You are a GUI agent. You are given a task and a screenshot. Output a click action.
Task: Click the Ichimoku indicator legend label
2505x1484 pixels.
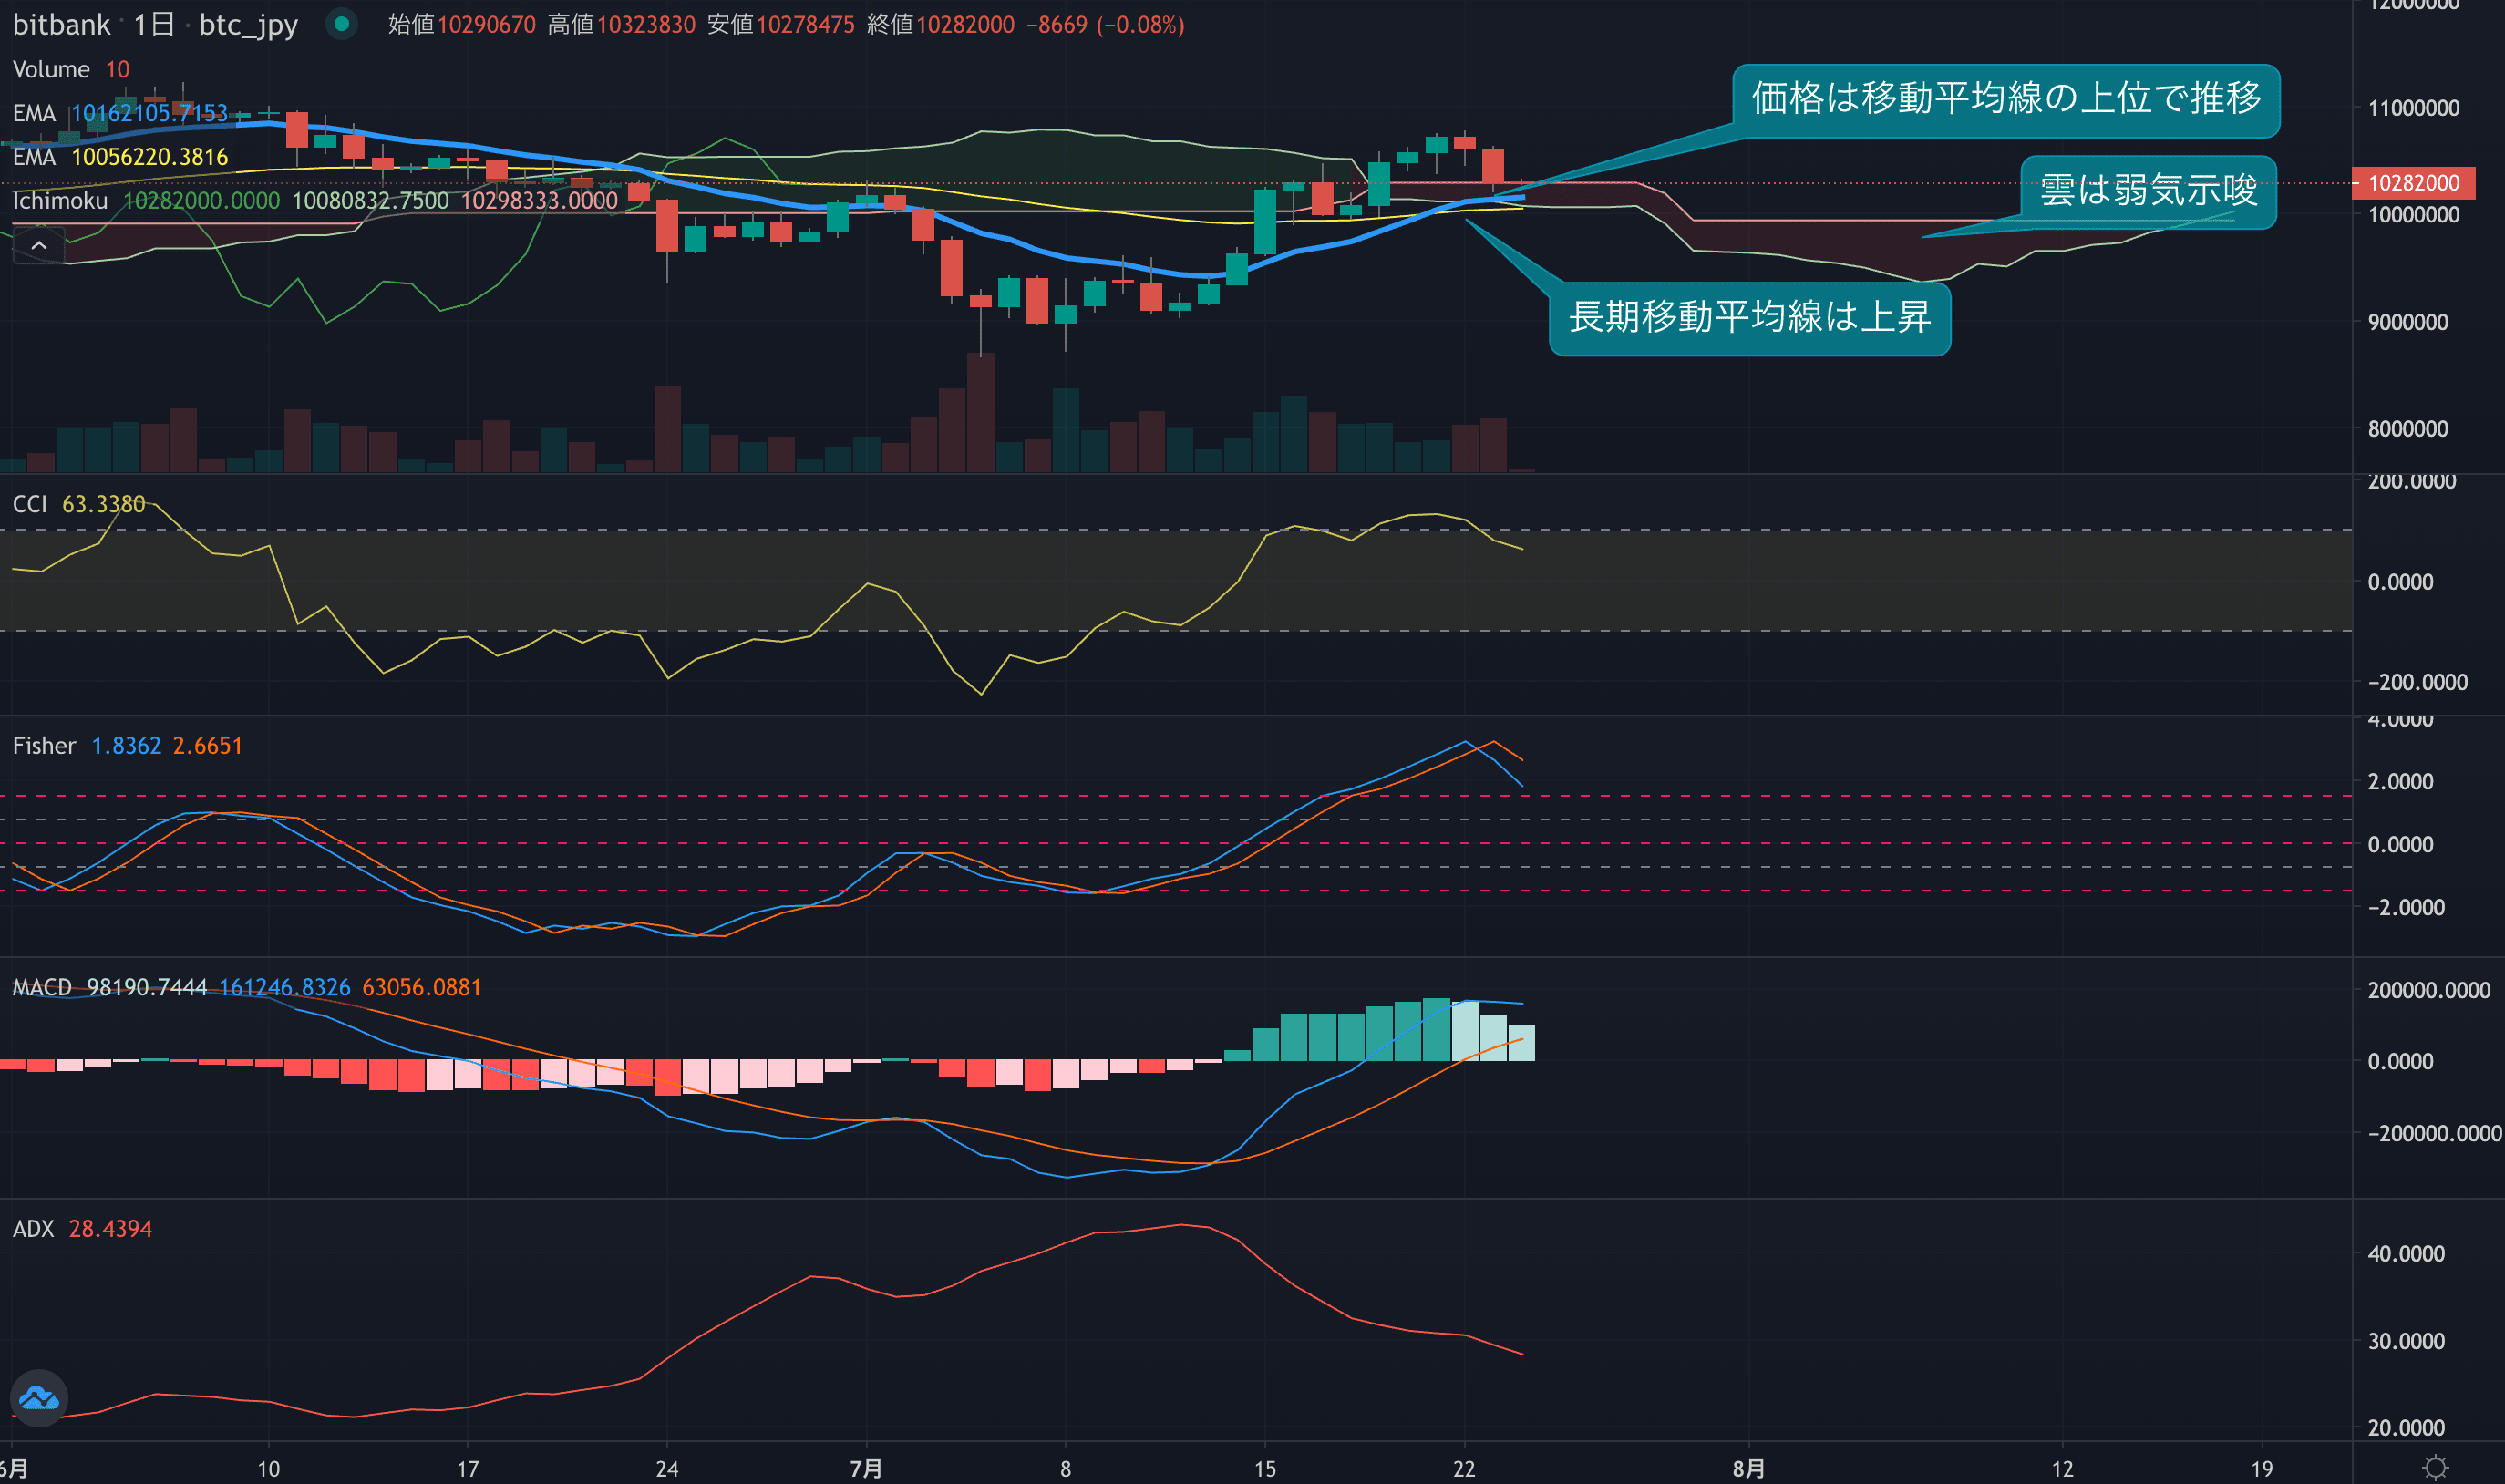(60, 201)
